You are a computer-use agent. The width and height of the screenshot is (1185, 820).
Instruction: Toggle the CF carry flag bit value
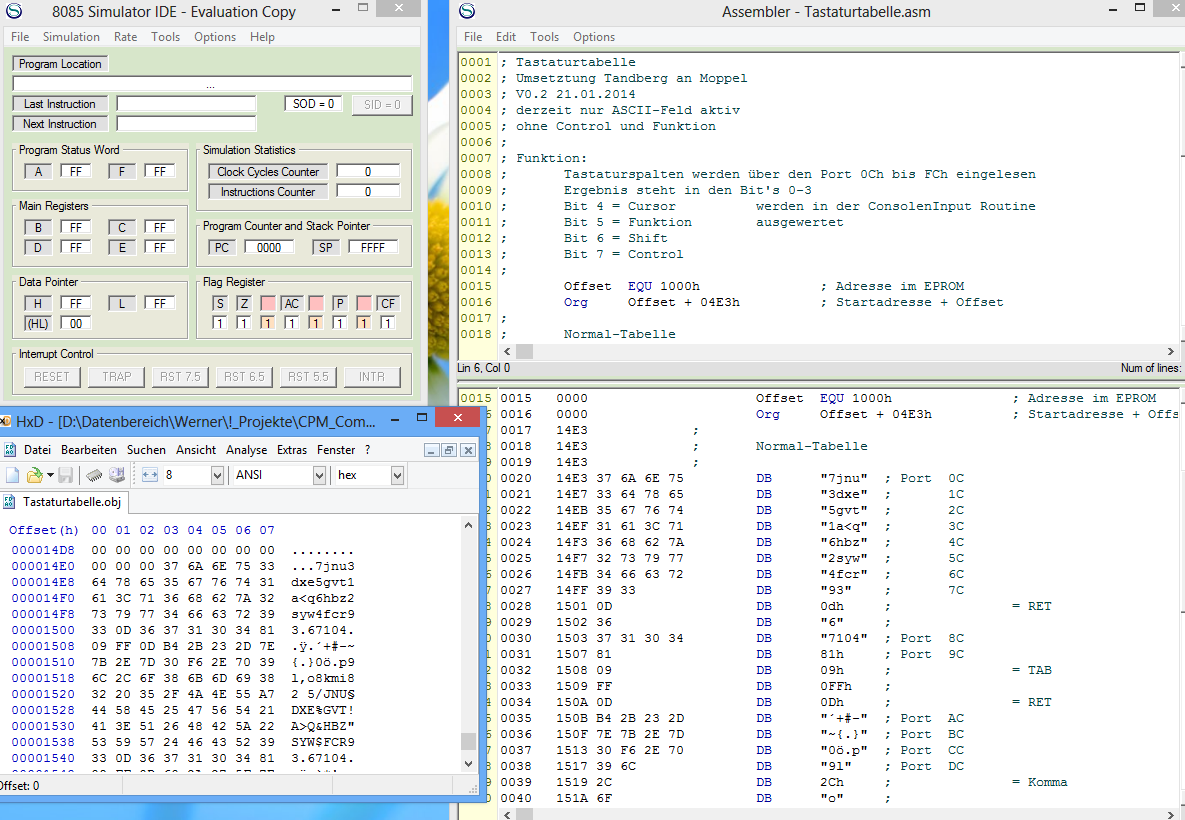point(387,323)
